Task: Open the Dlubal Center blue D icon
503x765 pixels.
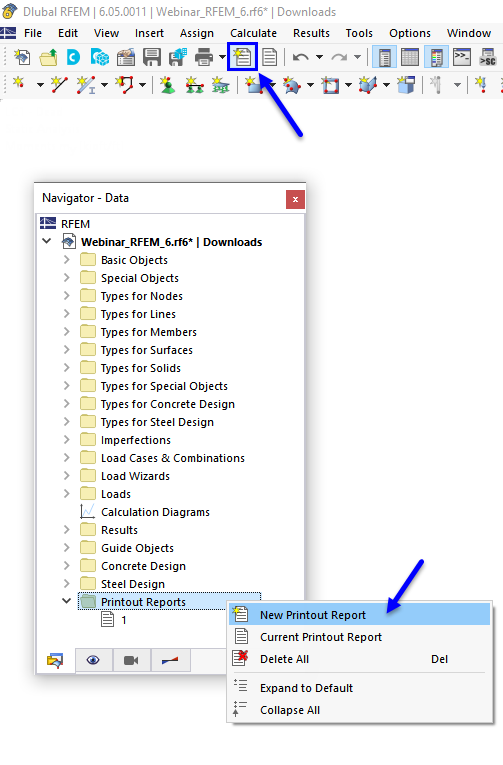Action: 74,57
